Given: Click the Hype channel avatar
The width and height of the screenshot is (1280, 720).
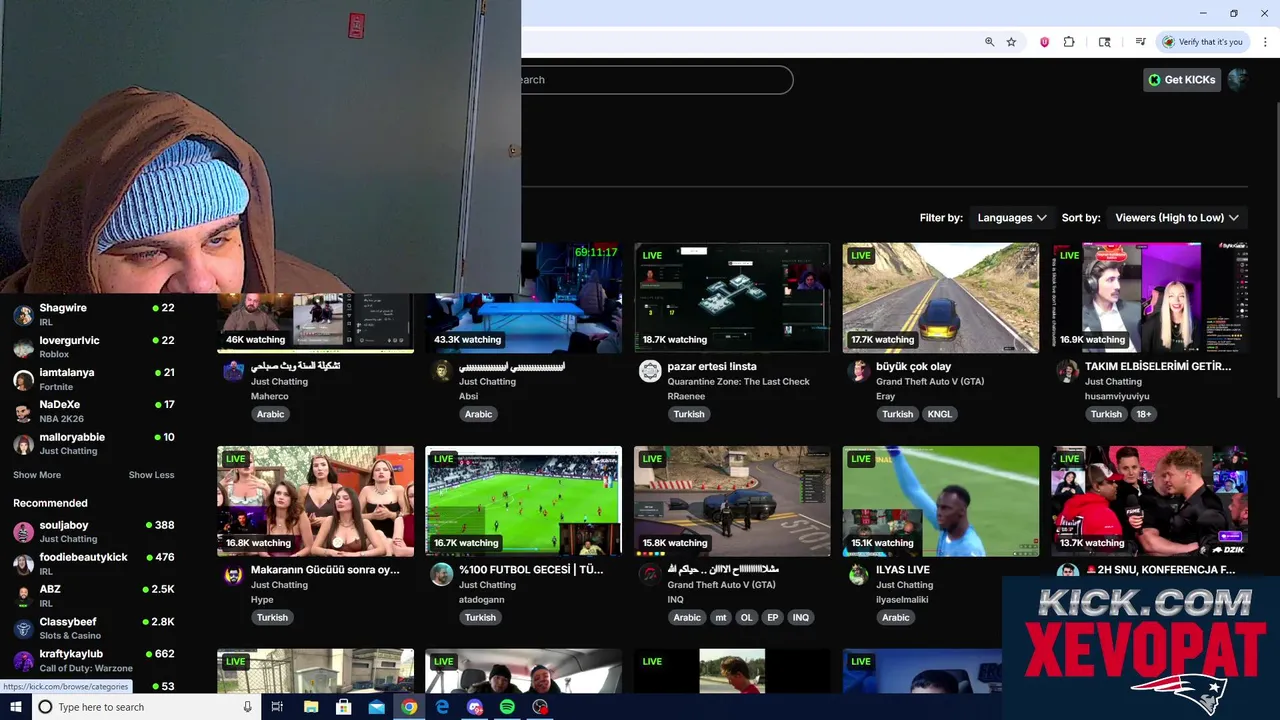Looking at the screenshot, I should click(233, 574).
